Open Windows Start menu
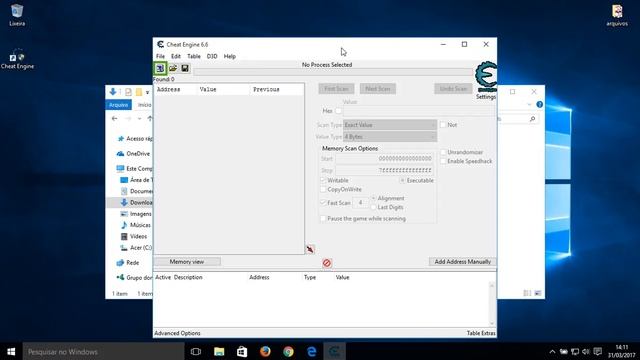Image resolution: width=640 pixels, height=360 pixels. point(11,351)
